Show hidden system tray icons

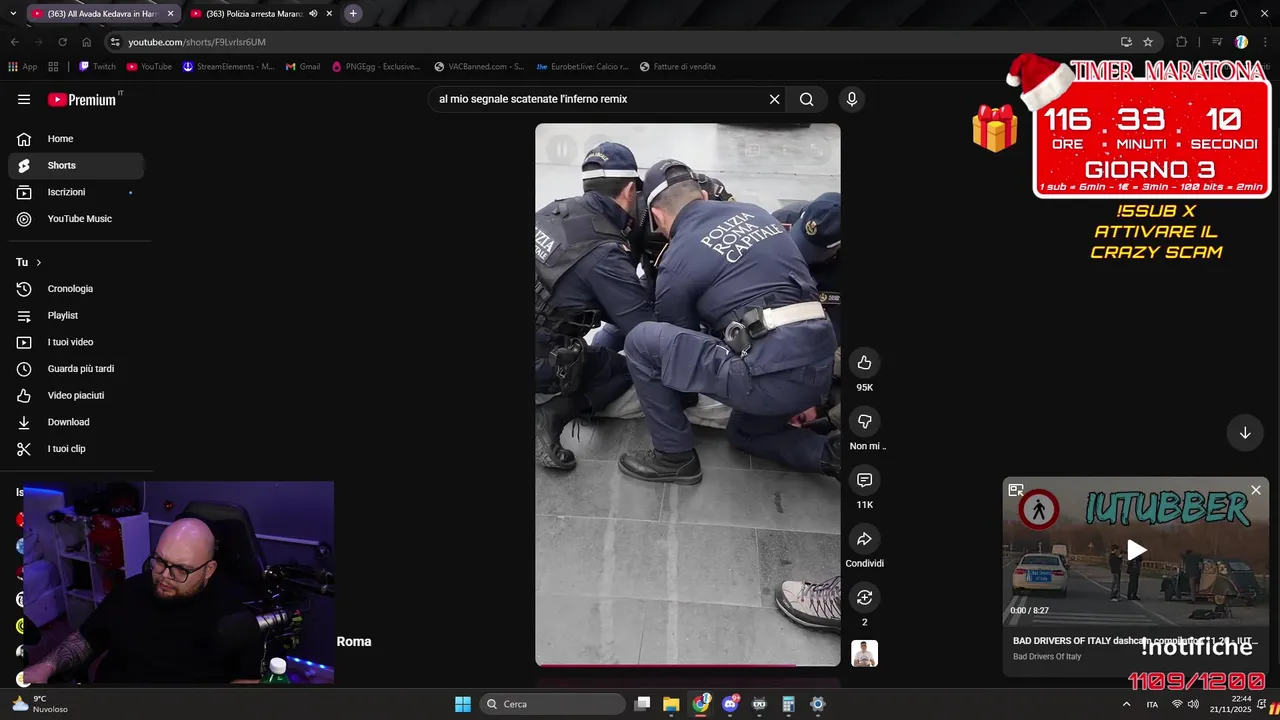tap(1127, 704)
